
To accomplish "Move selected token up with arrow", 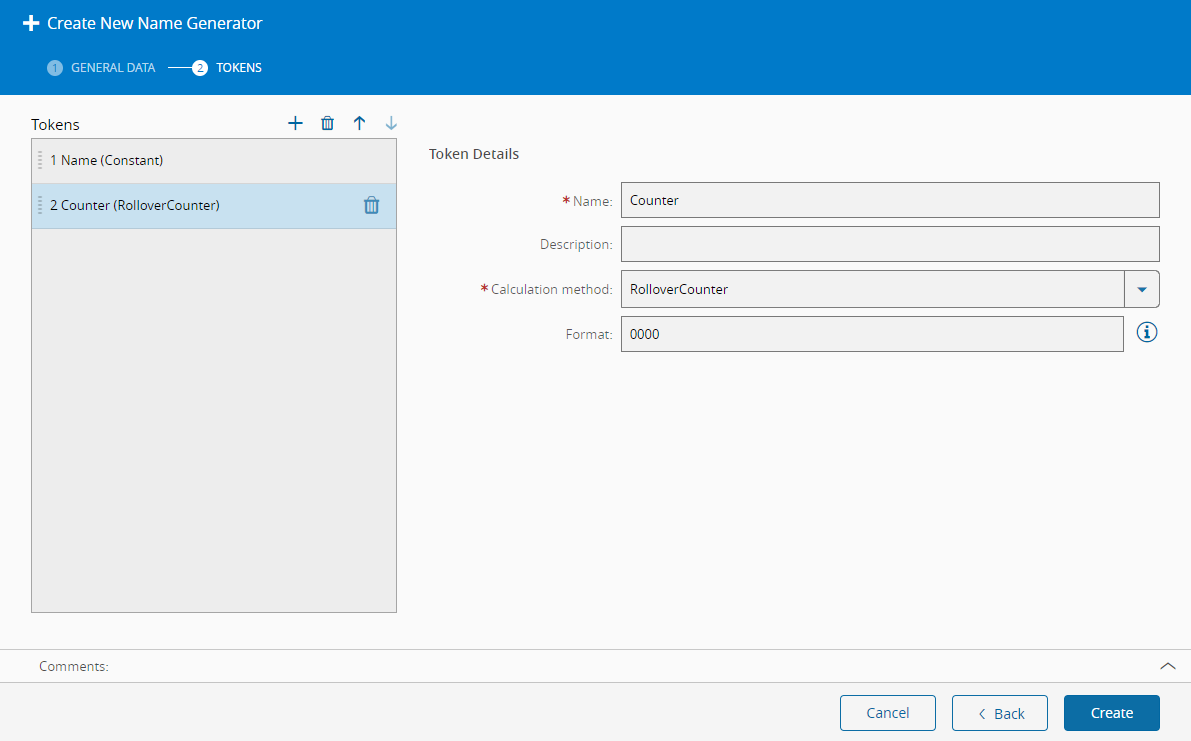I will 359,123.
